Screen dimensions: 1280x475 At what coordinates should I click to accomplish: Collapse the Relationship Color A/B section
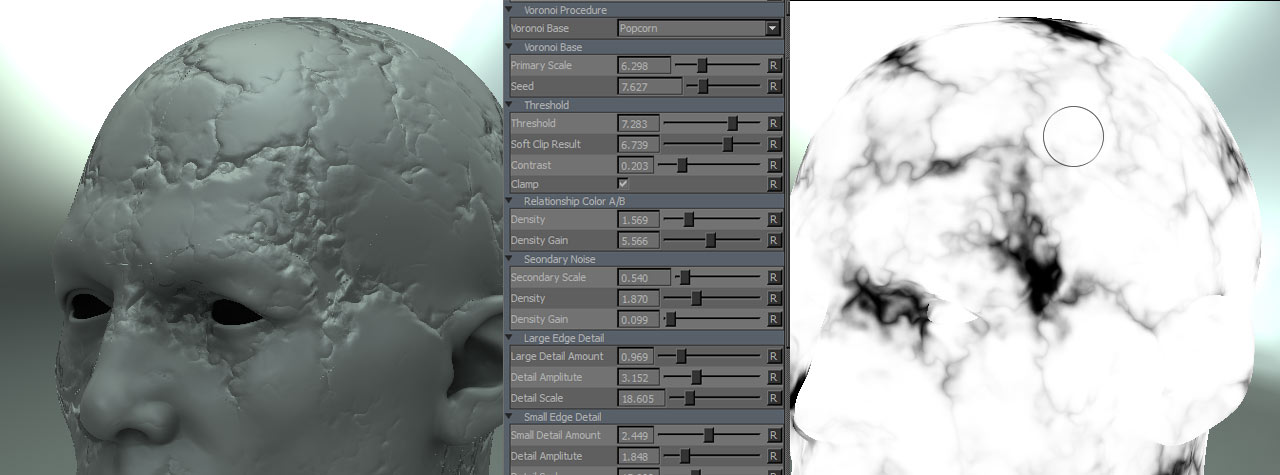click(516, 201)
